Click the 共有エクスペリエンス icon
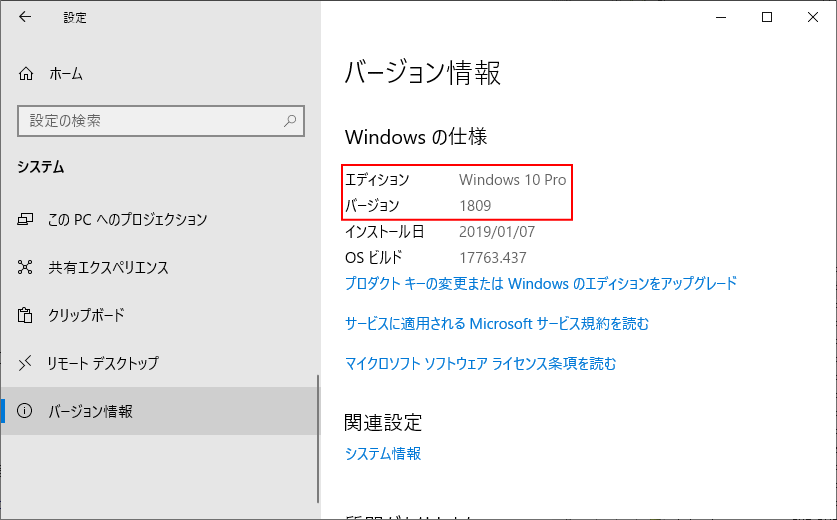The image size is (837, 520). pyautogui.click(x=25, y=267)
